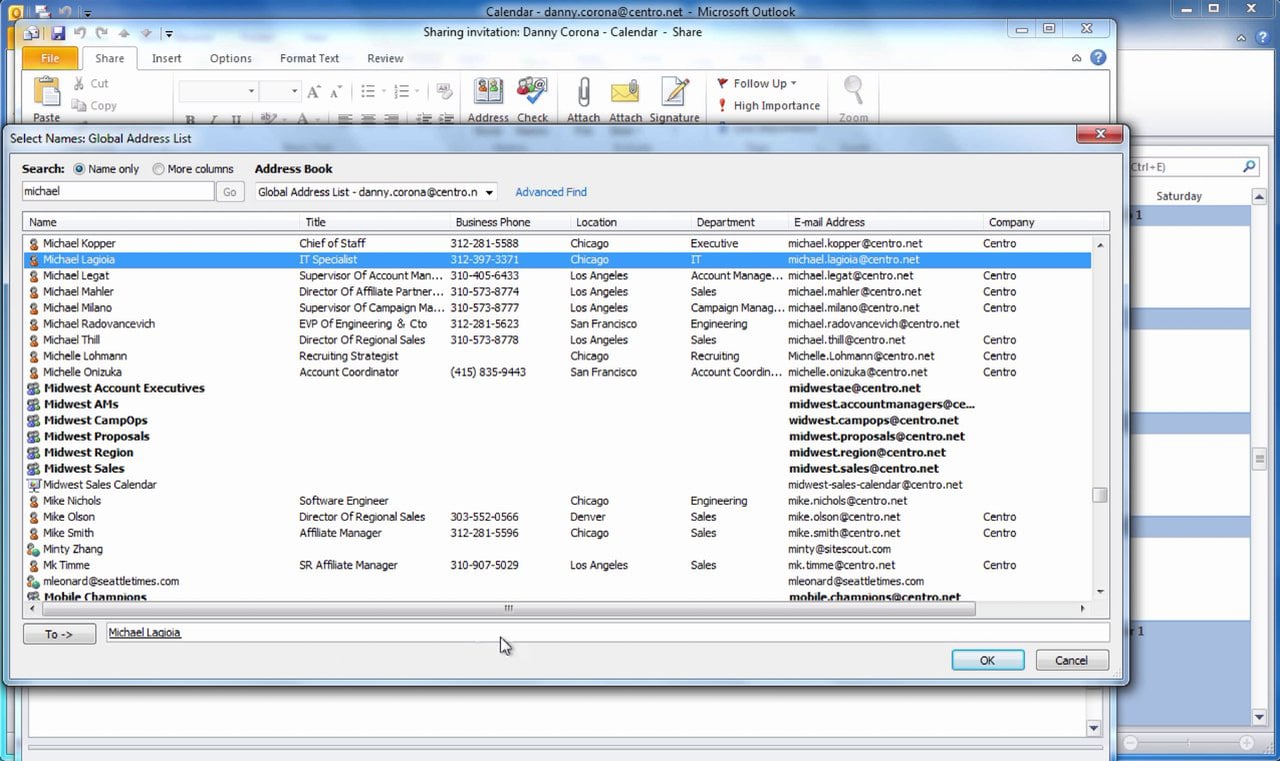Select Michael Radovancevich in the list
1280x761 pixels.
point(557,324)
